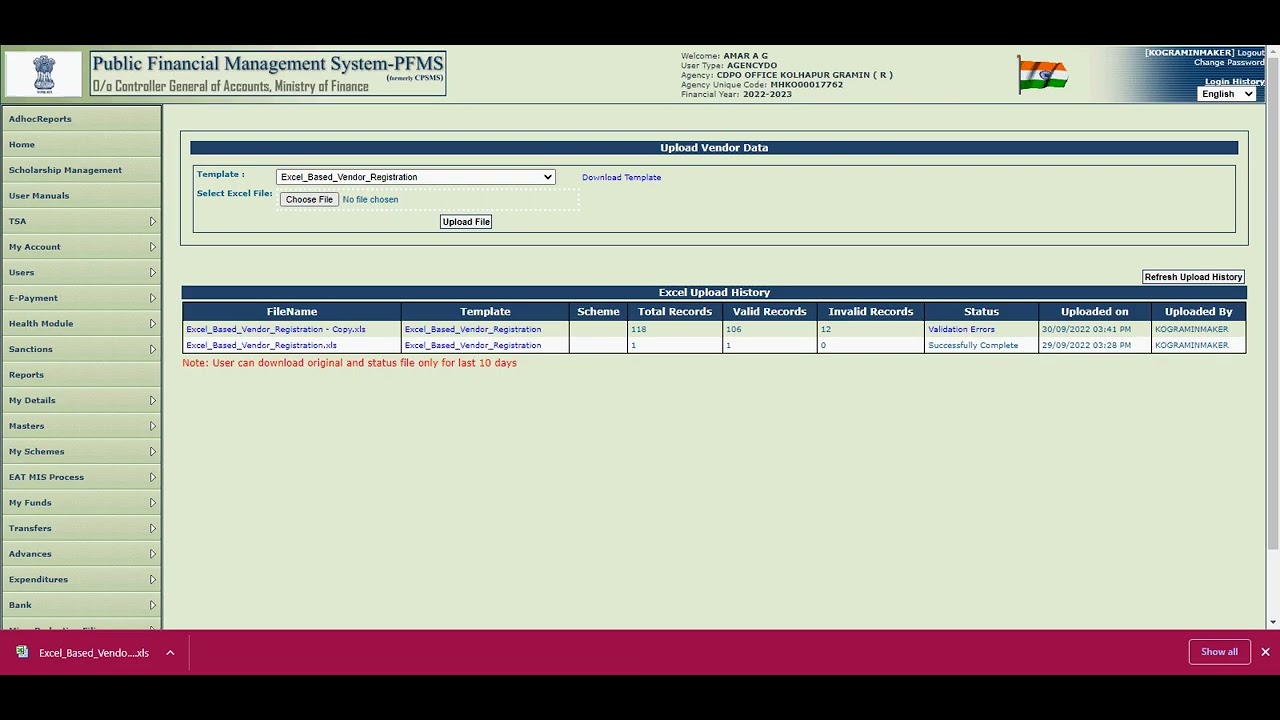Click the Logout link

pyautogui.click(x=1250, y=53)
